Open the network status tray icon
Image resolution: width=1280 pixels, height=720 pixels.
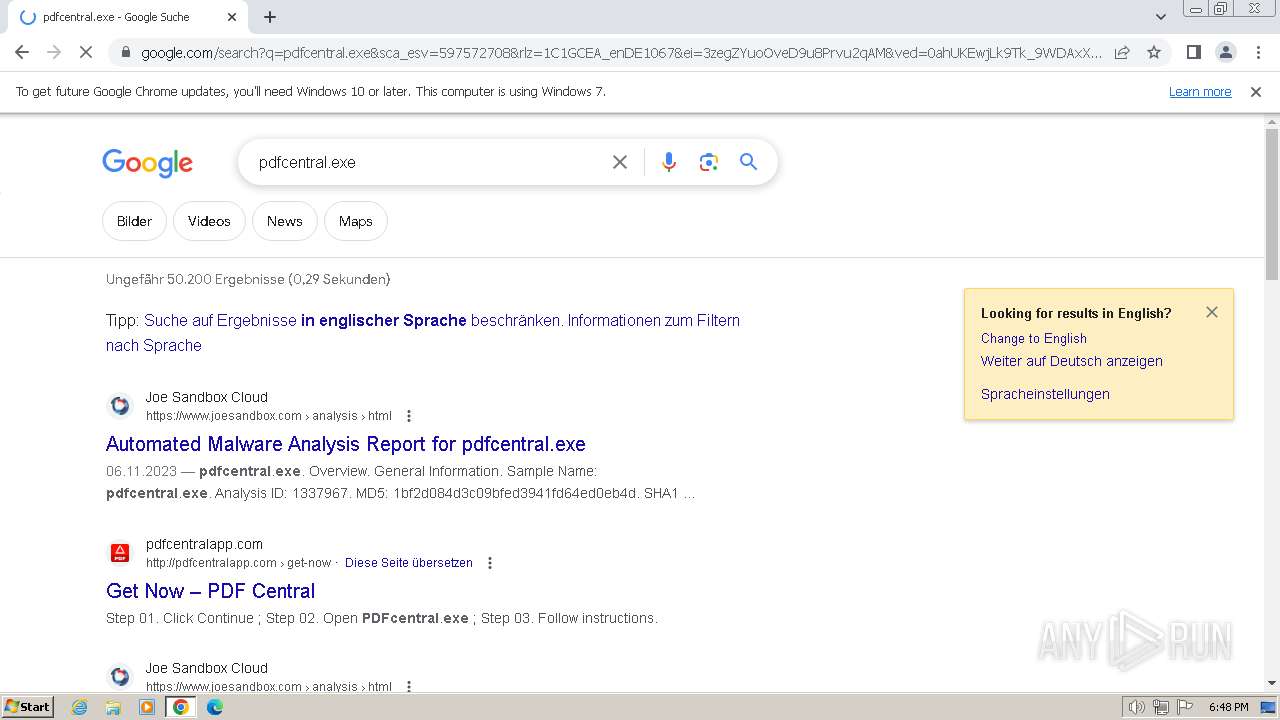click(x=1160, y=707)
